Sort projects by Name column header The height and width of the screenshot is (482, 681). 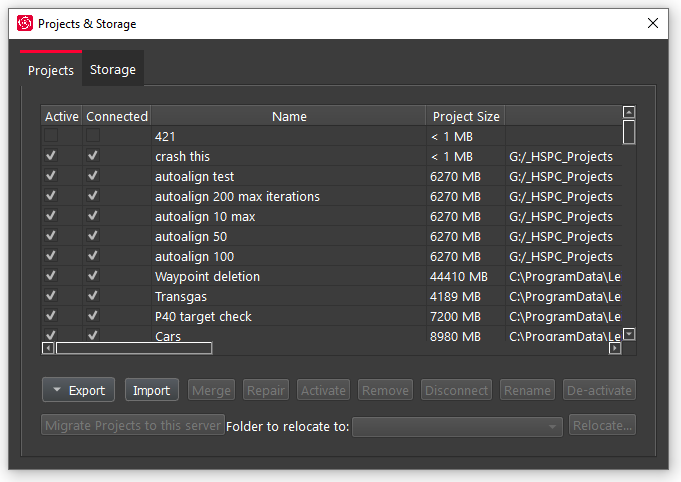click(289, 117)
